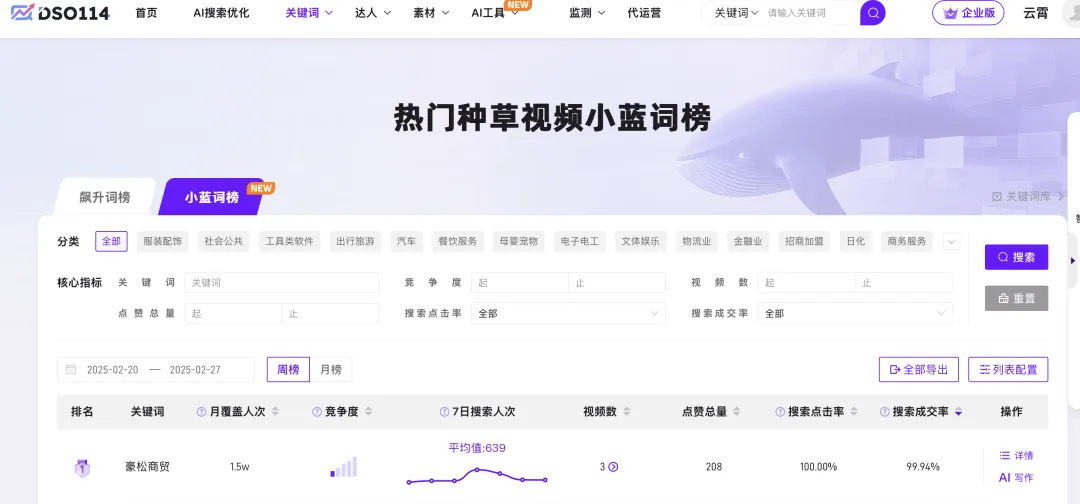Screen dimensions: 1080x504
Task: Click the 全部导出 export button
Action: 918,369
